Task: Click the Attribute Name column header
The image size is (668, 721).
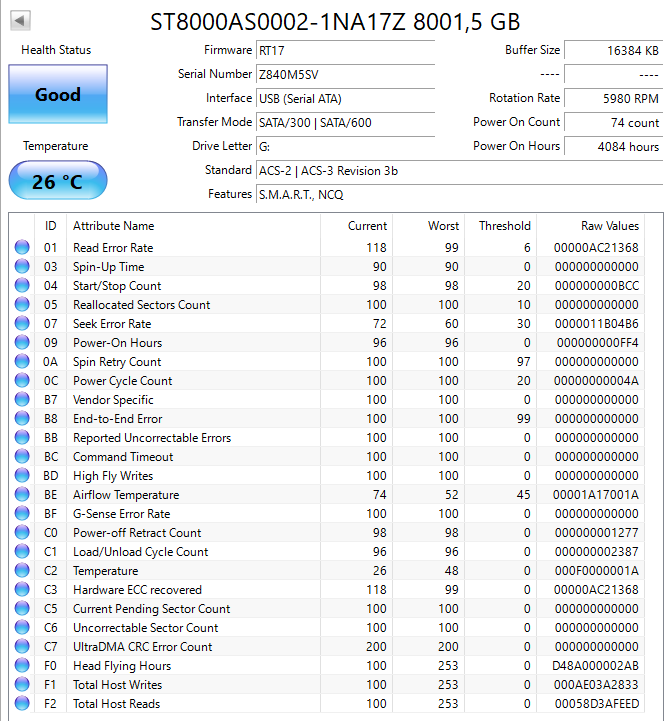Action: click(x=113, y=226)
